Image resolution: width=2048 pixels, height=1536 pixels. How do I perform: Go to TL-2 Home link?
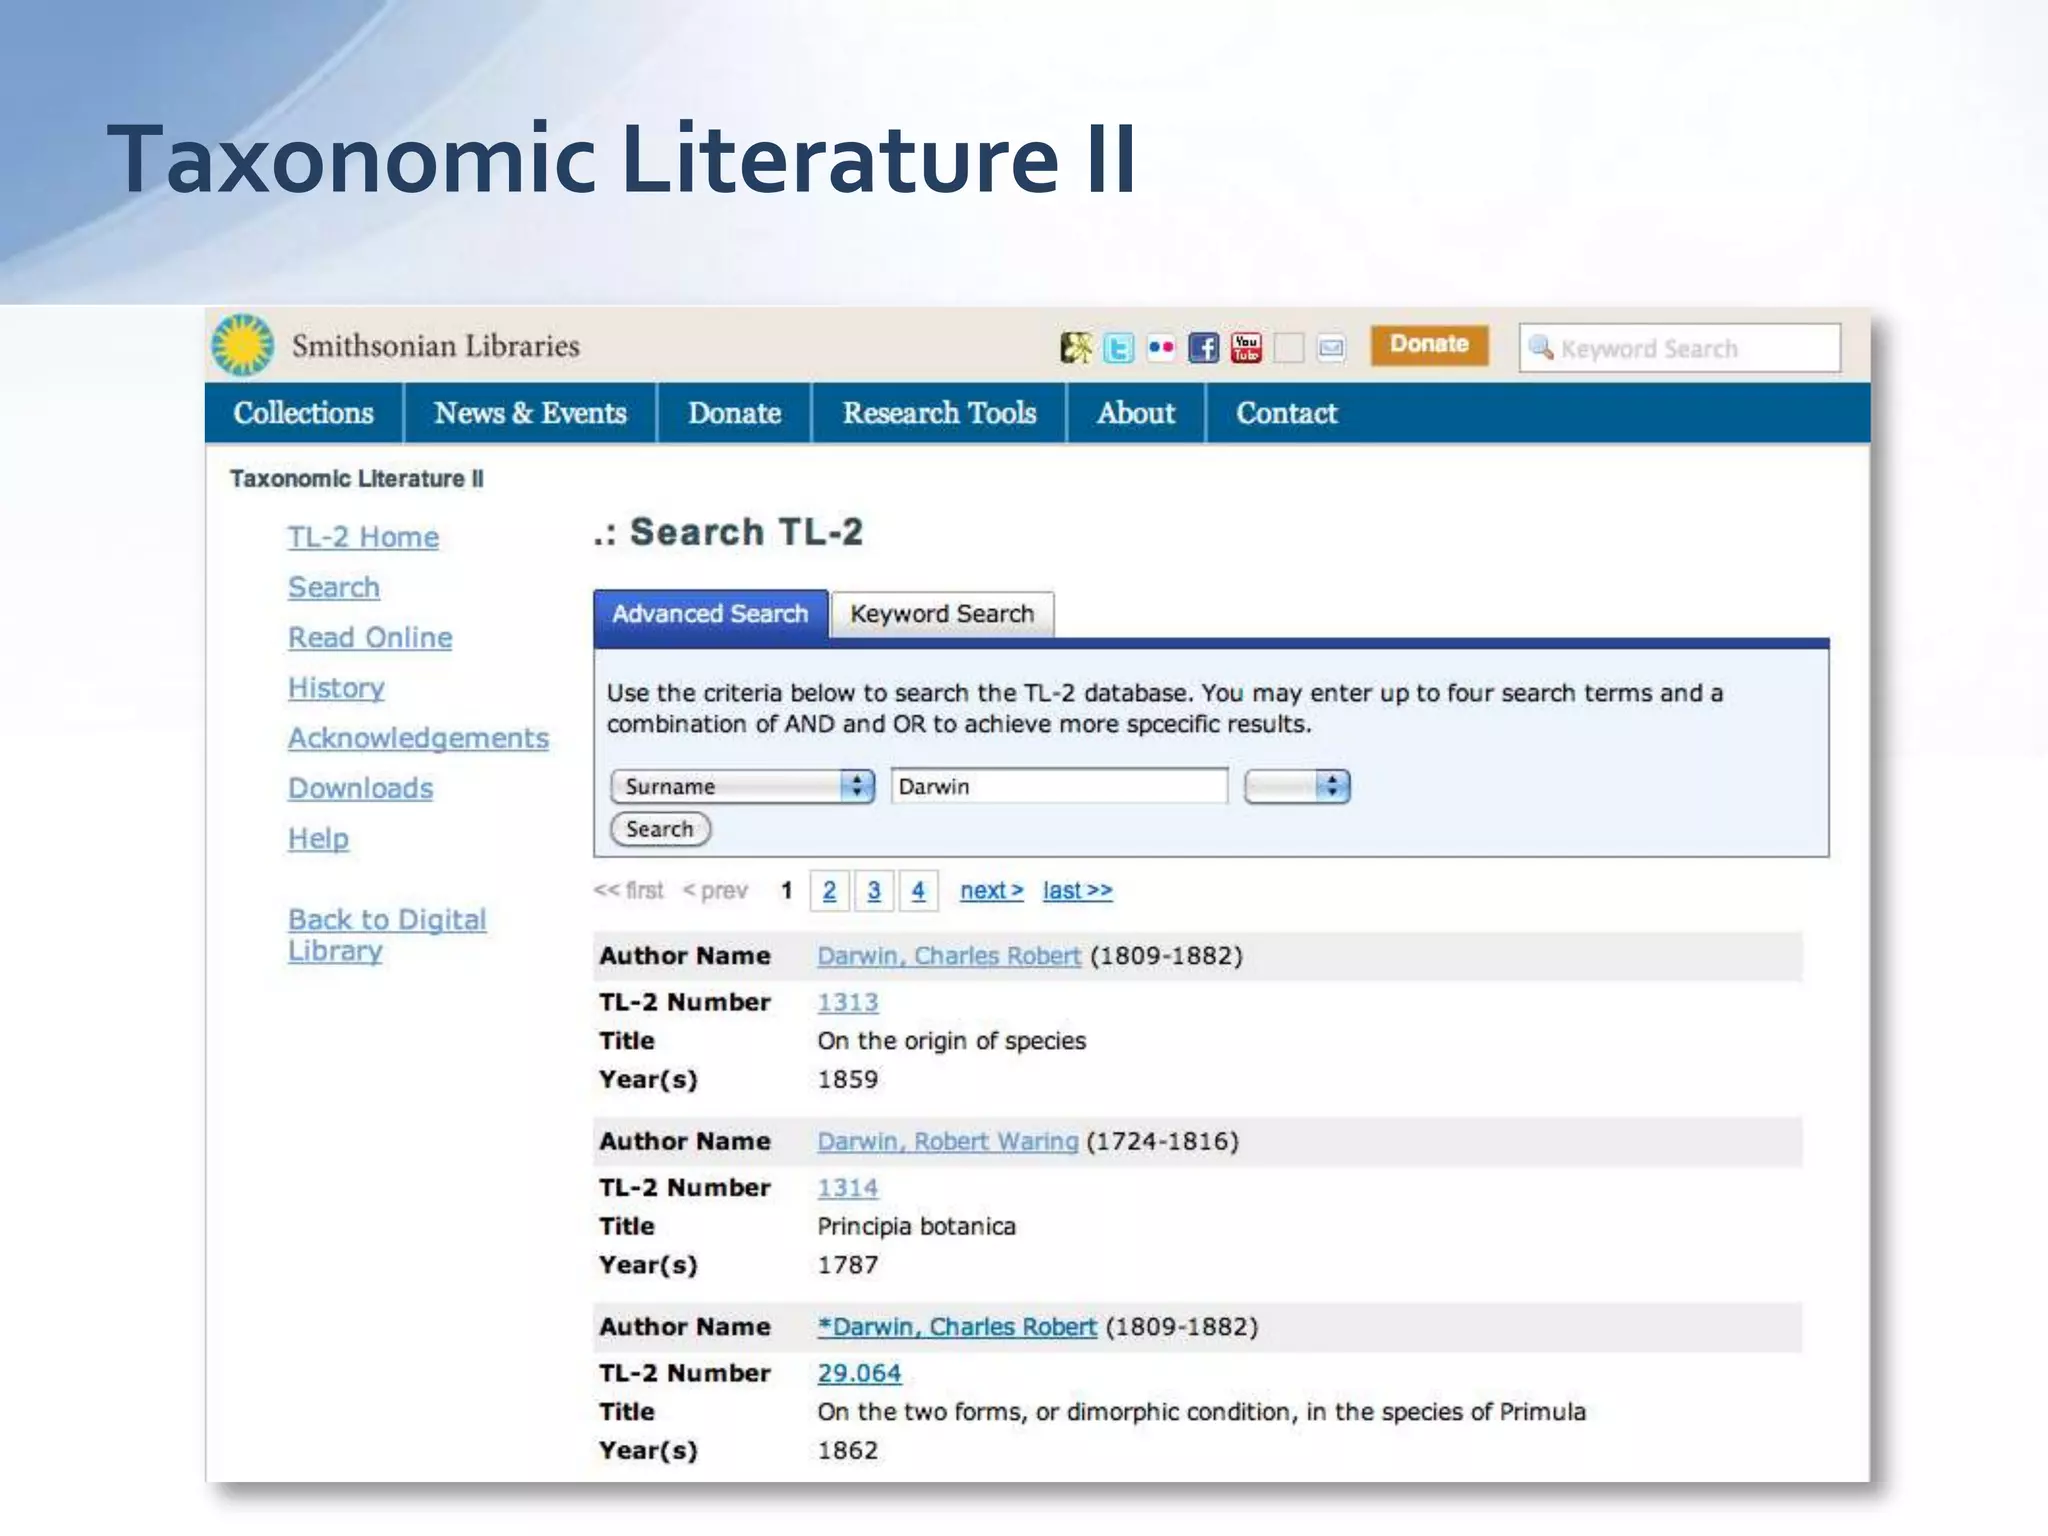point(363,537)
